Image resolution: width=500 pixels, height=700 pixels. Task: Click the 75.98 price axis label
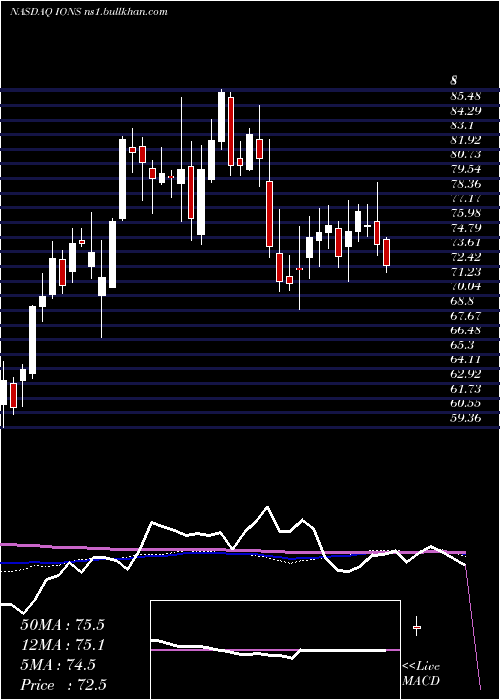[466, 213]
